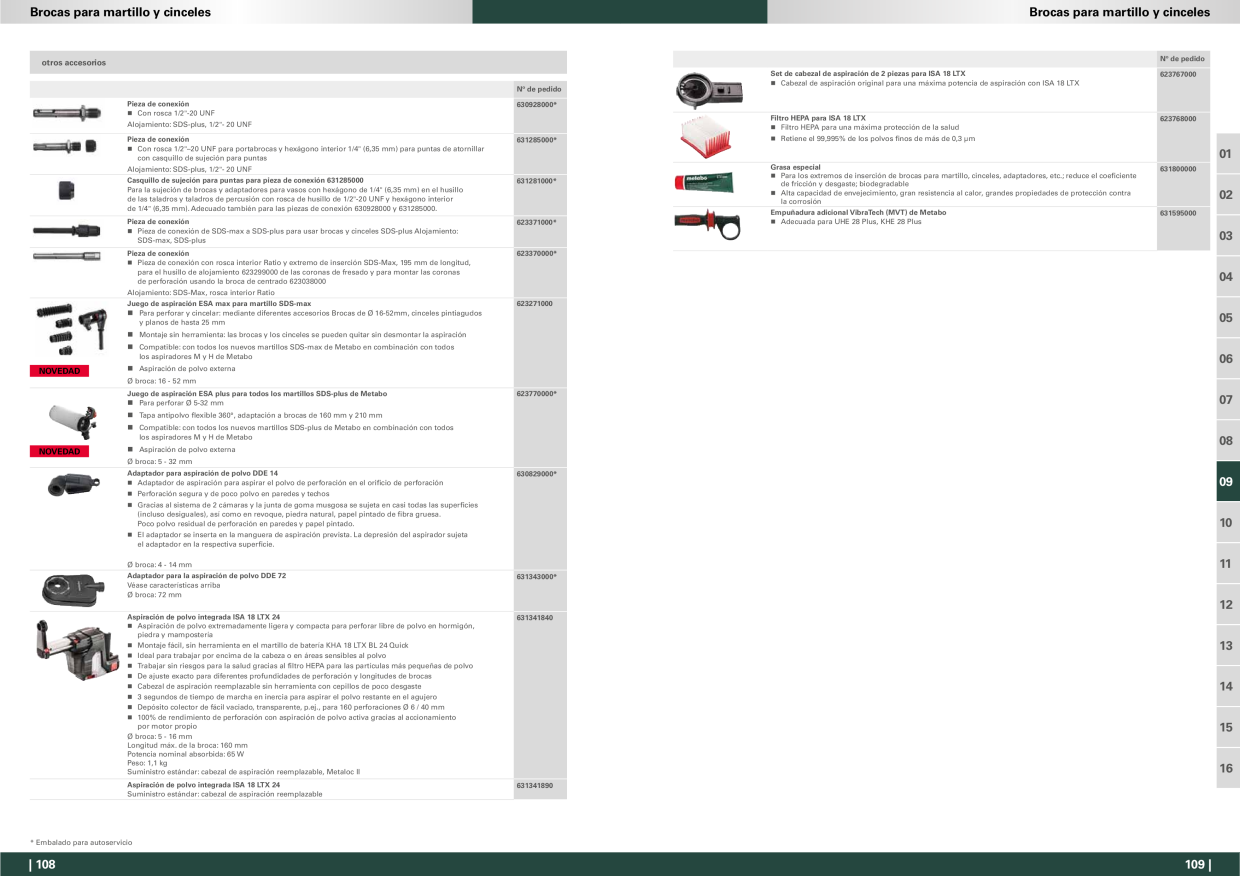Click the left page title 'Brocas para martillo y cinceles'
Image resolution: width=1240 pixels, height=876 pixels.
pos(121,12)
